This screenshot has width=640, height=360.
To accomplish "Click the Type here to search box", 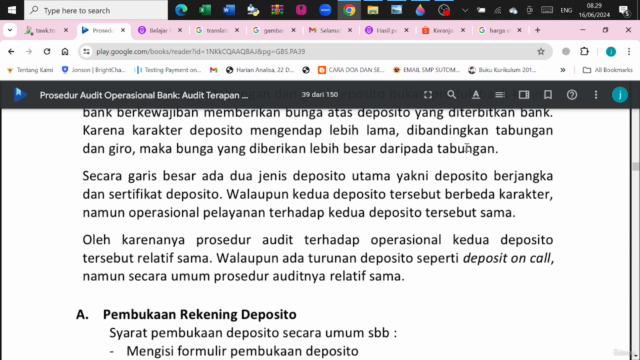I will pyautogui.click(x=96, y=10).
